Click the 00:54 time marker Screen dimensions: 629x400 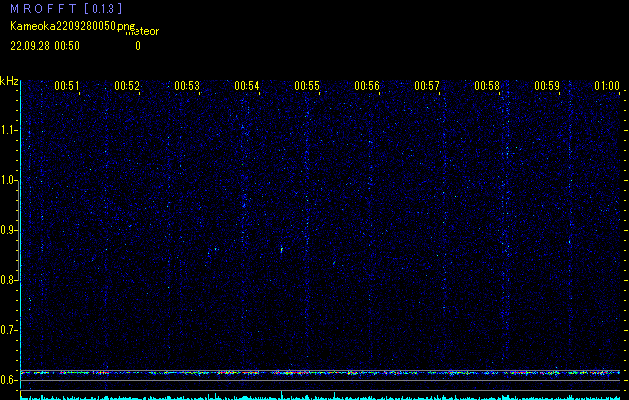tap(247, 86)
